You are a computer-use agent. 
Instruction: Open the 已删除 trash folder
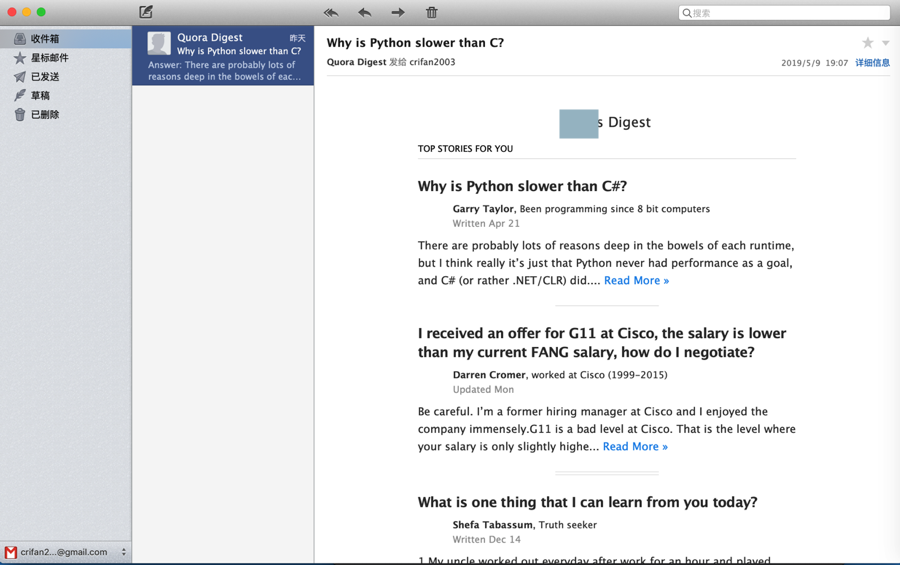[x=65, y=114]
